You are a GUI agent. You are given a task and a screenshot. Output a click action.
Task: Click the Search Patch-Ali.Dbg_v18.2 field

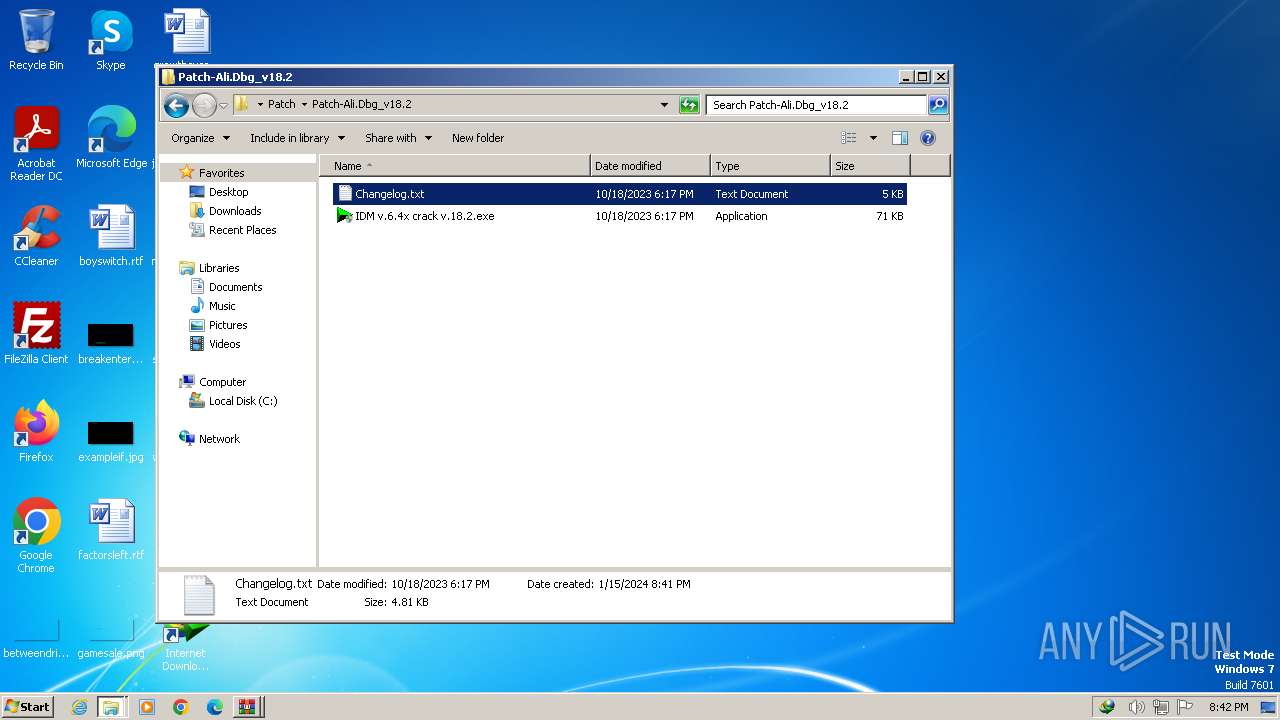click(x=816, y=104)
